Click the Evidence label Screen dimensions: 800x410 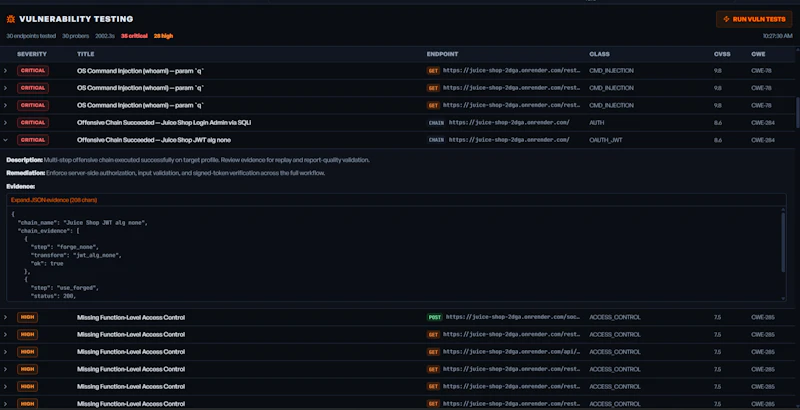(x=20, y=186)
